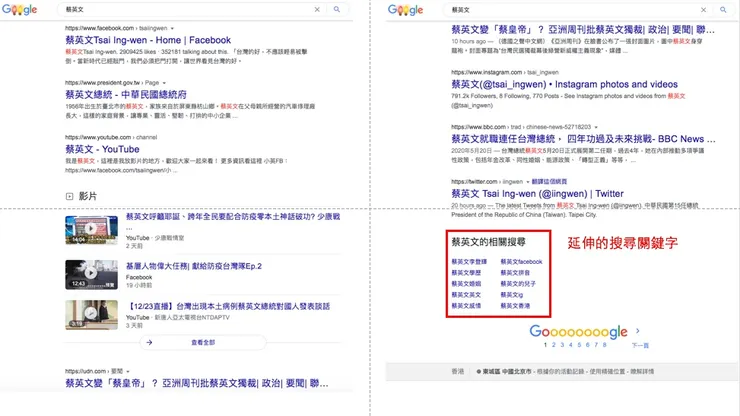
Task: Click the 蔡英文的相關搜尋 heading text
Action: coord(488,242)
